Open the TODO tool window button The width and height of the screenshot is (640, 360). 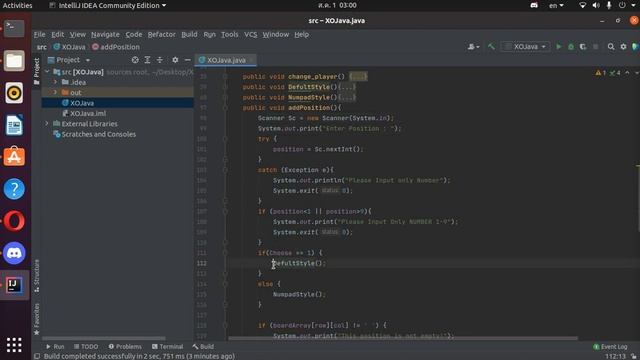point(86,347)
